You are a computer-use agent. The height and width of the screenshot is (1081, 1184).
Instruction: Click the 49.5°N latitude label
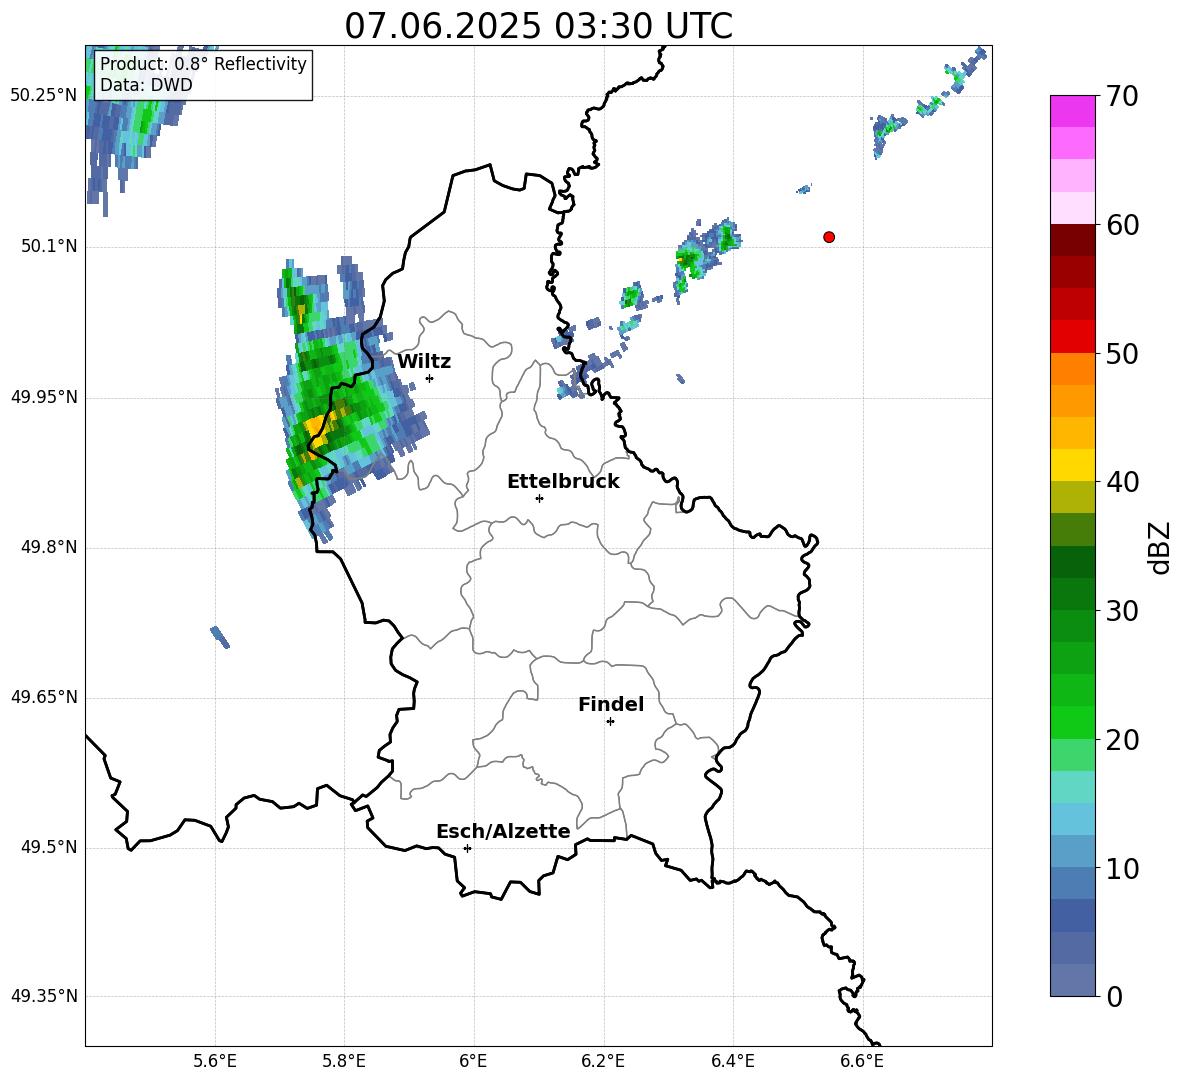point(49,847)
